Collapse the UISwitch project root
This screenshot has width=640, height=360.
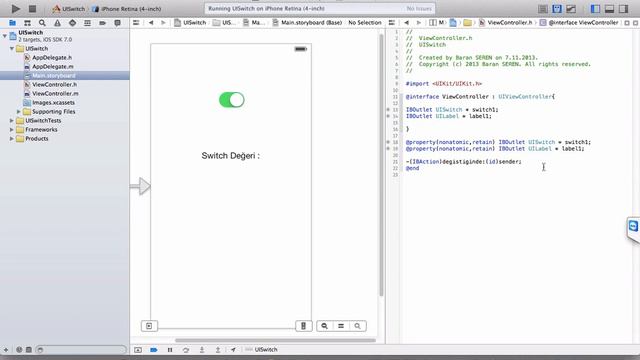point(4,36)
